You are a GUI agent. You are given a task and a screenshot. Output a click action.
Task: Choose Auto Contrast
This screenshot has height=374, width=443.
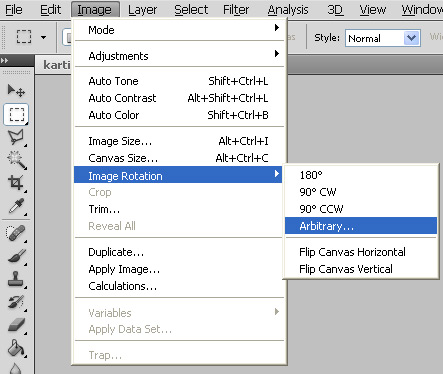click(178, 98)
